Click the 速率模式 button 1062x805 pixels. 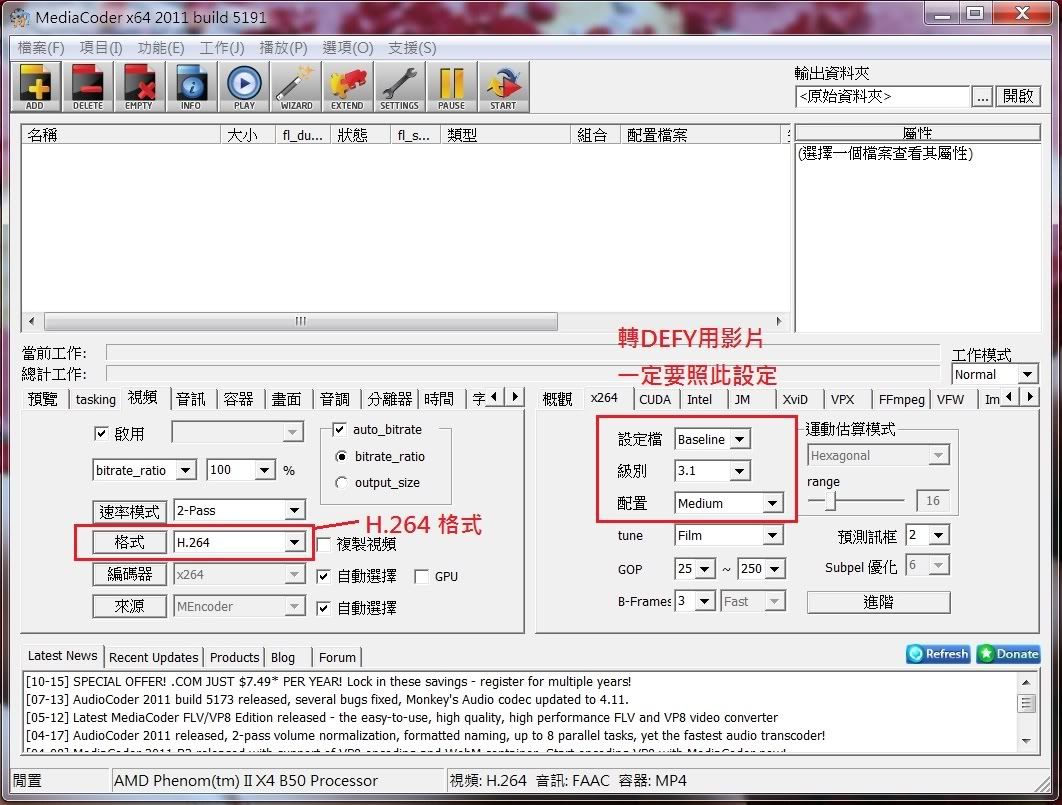[129, 511]
